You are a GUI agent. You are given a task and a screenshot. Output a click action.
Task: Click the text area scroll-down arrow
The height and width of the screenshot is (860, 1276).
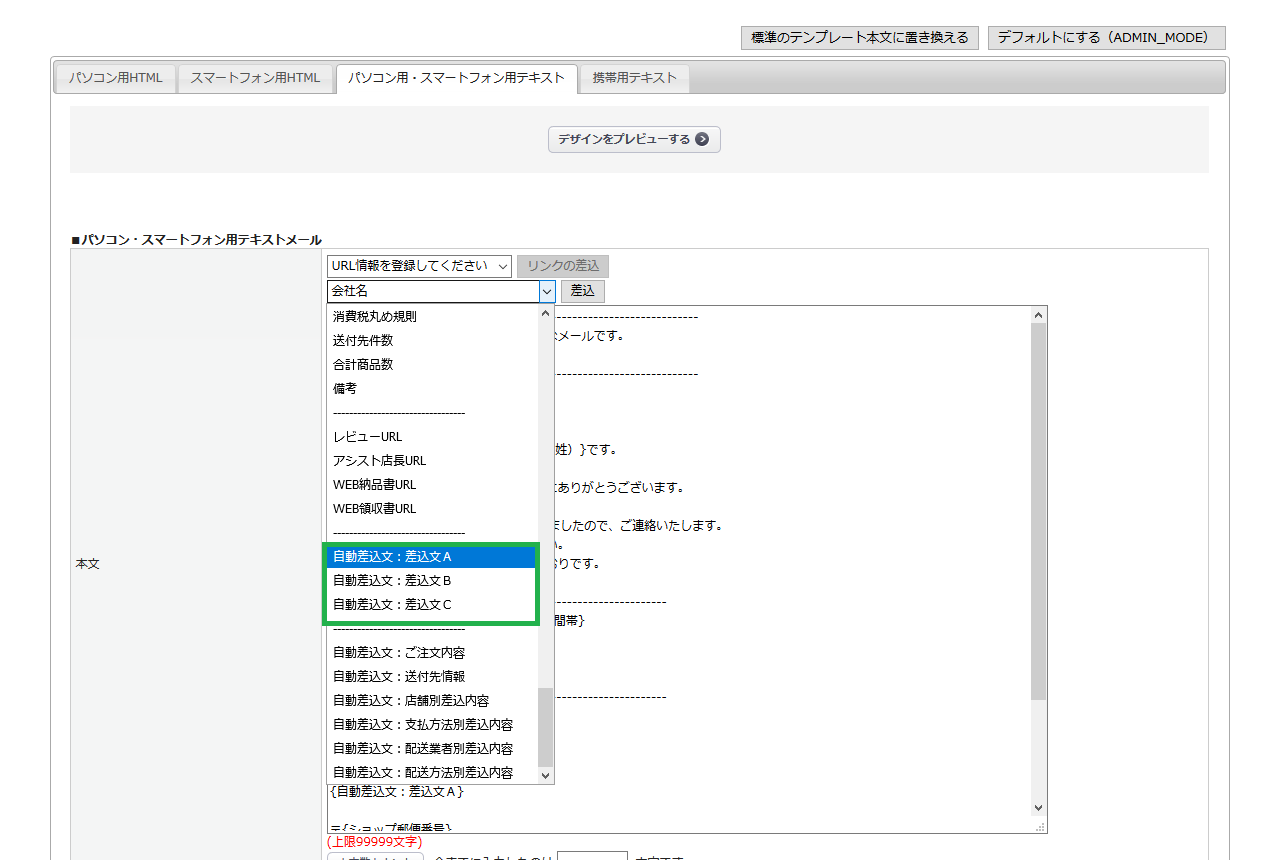point(1038,808)
